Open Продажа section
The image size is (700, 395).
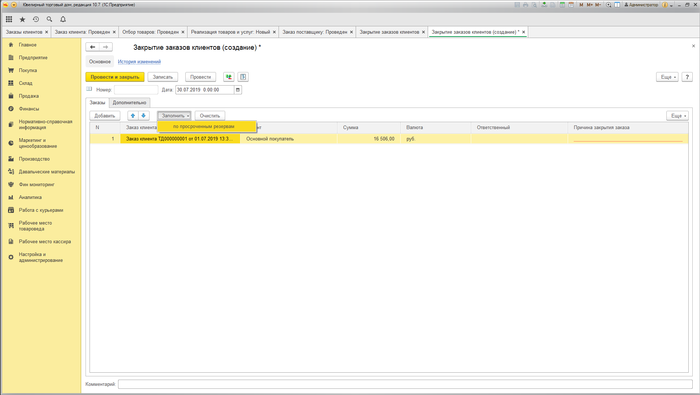(29, 96)
